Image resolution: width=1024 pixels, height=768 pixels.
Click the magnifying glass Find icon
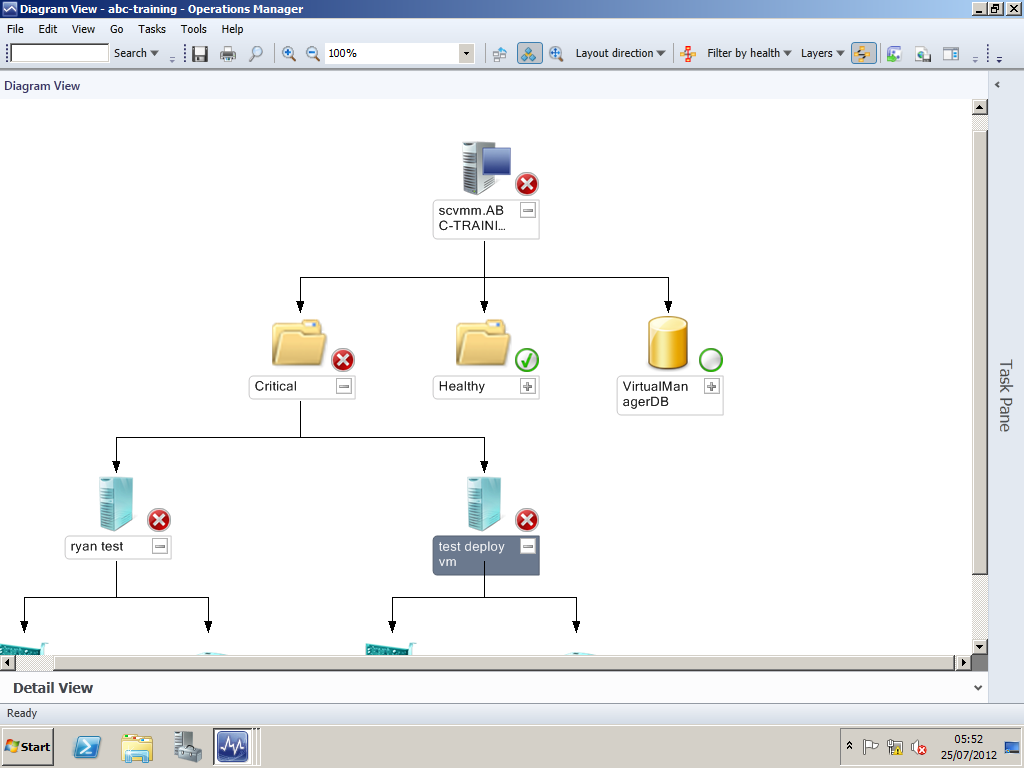(256, 54)
